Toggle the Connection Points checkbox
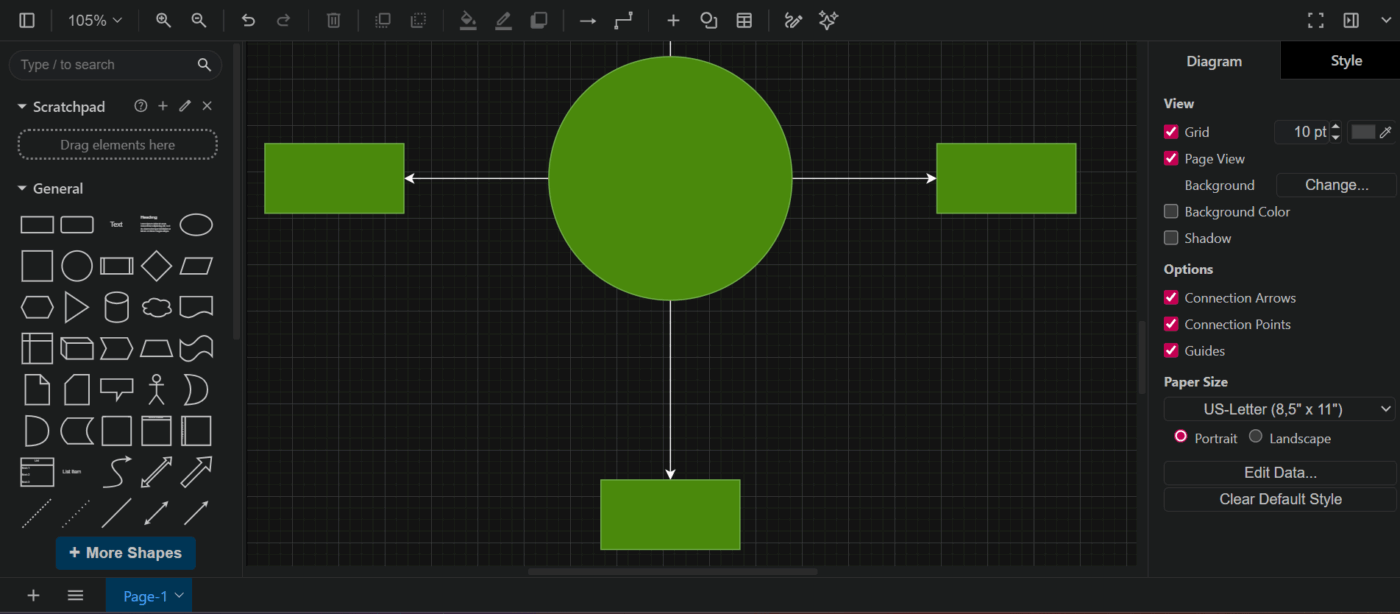 pos(1171,324)
